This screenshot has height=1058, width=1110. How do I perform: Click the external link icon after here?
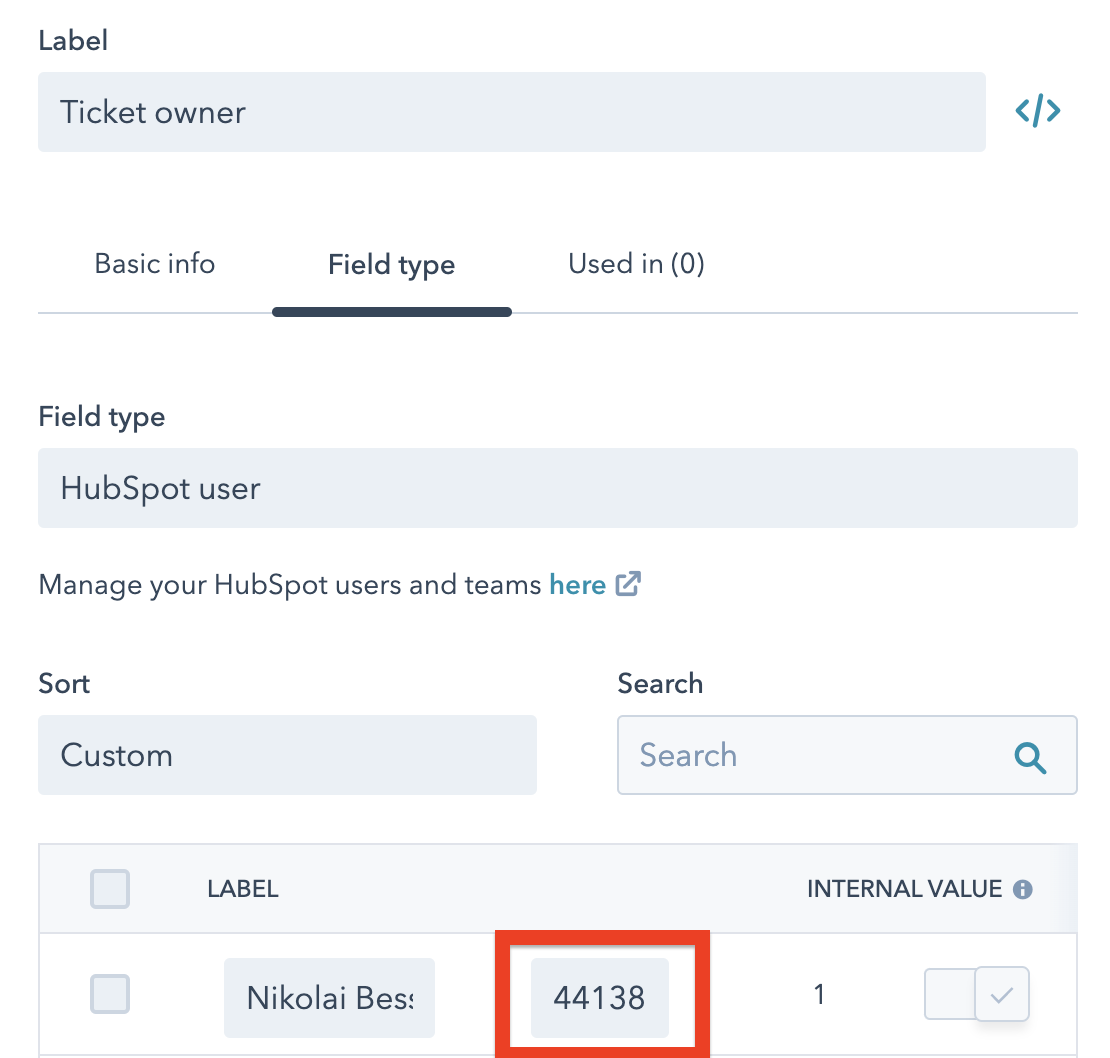coord(628,584)
